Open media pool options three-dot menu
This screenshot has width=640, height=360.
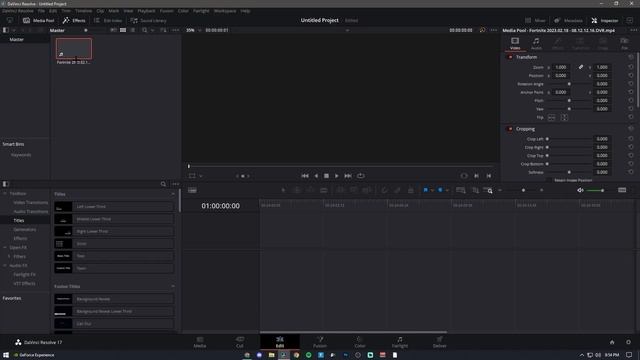click(176, 30)
